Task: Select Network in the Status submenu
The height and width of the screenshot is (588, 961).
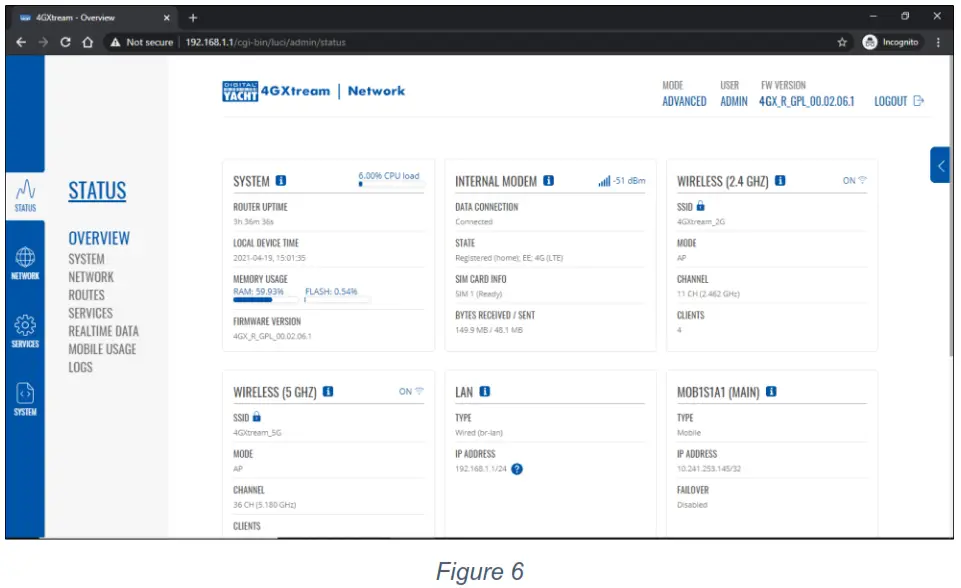Action: [91, 277]
